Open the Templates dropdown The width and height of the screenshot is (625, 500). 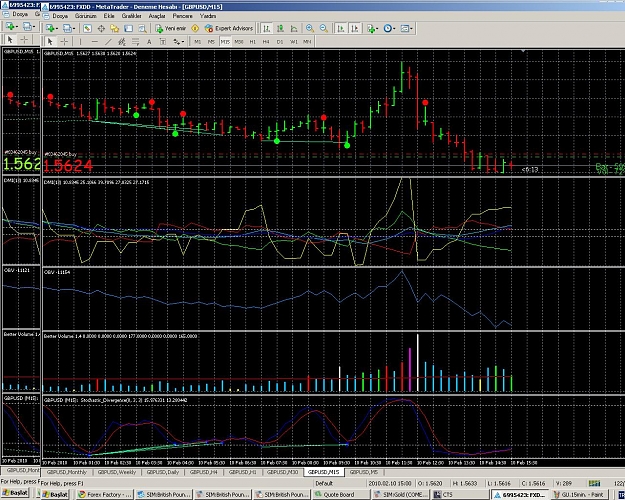[x=407, y=28]
